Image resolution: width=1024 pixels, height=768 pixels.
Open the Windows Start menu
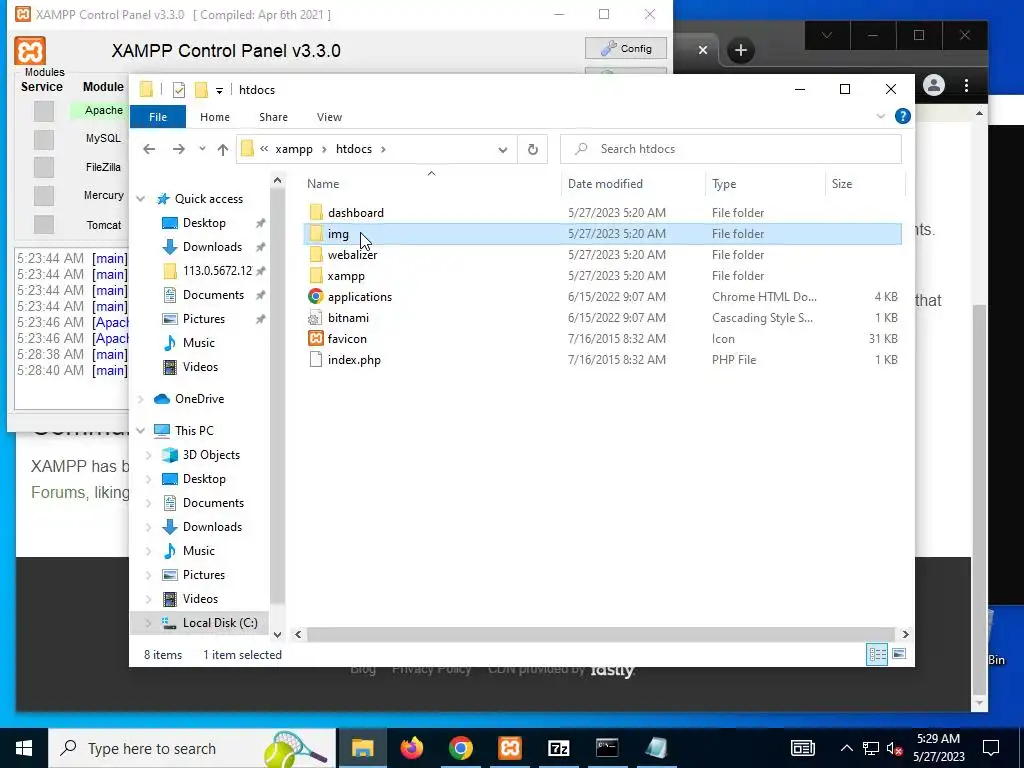pos(24,748)
